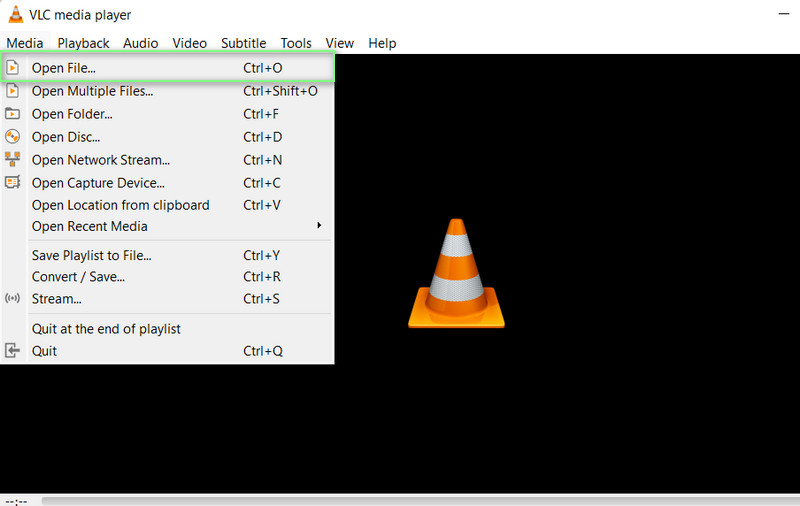Select Open Location from clipboard
The width and height of the screenshot is (800, 506).
tap(120, 205)
